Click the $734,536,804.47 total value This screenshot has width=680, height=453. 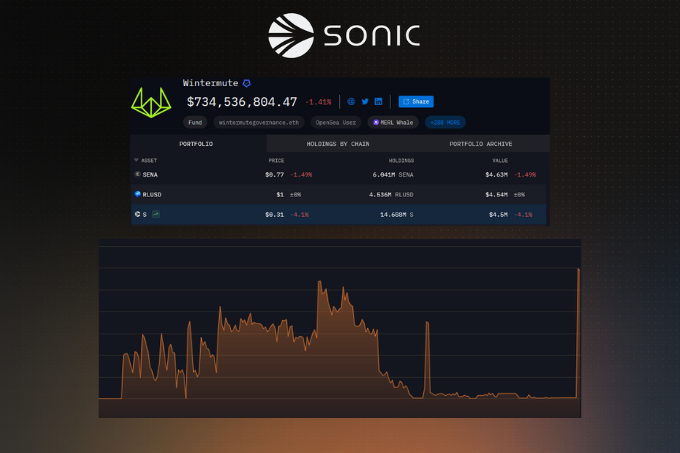pyautogui.click(x=242, y=102)
